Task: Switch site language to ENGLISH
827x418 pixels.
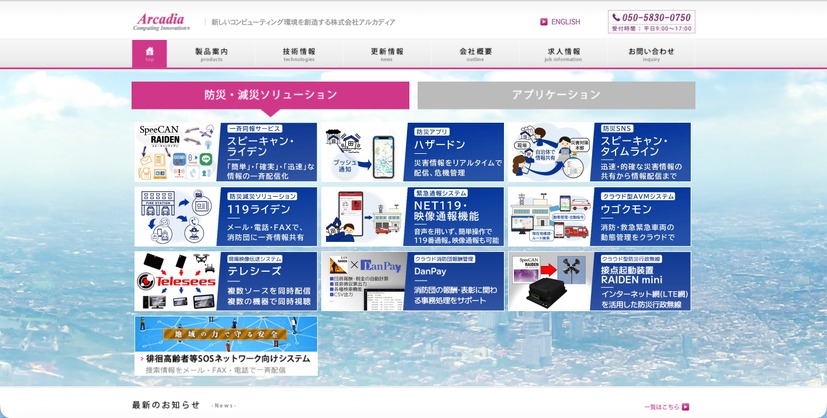Action: click(x=565, y=22)
